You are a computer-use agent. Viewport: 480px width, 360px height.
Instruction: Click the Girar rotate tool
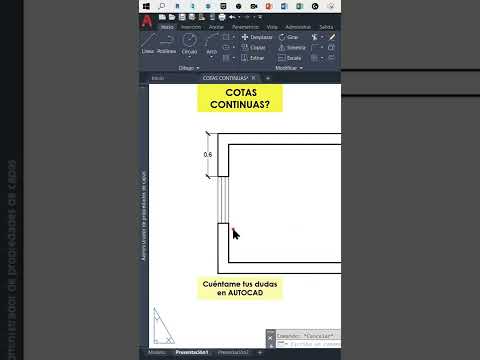pos(289,37)
